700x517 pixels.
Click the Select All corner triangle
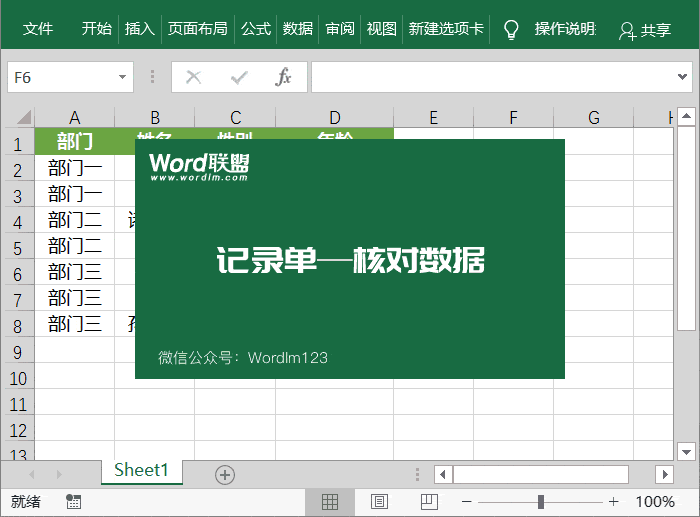21,117
